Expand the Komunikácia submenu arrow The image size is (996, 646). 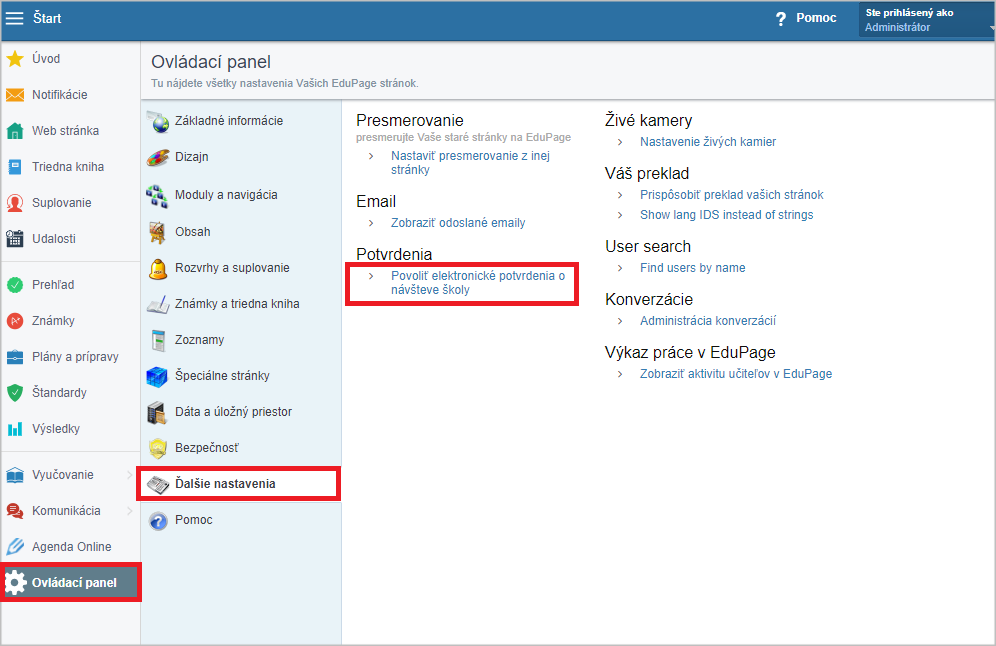pos(130,511)
